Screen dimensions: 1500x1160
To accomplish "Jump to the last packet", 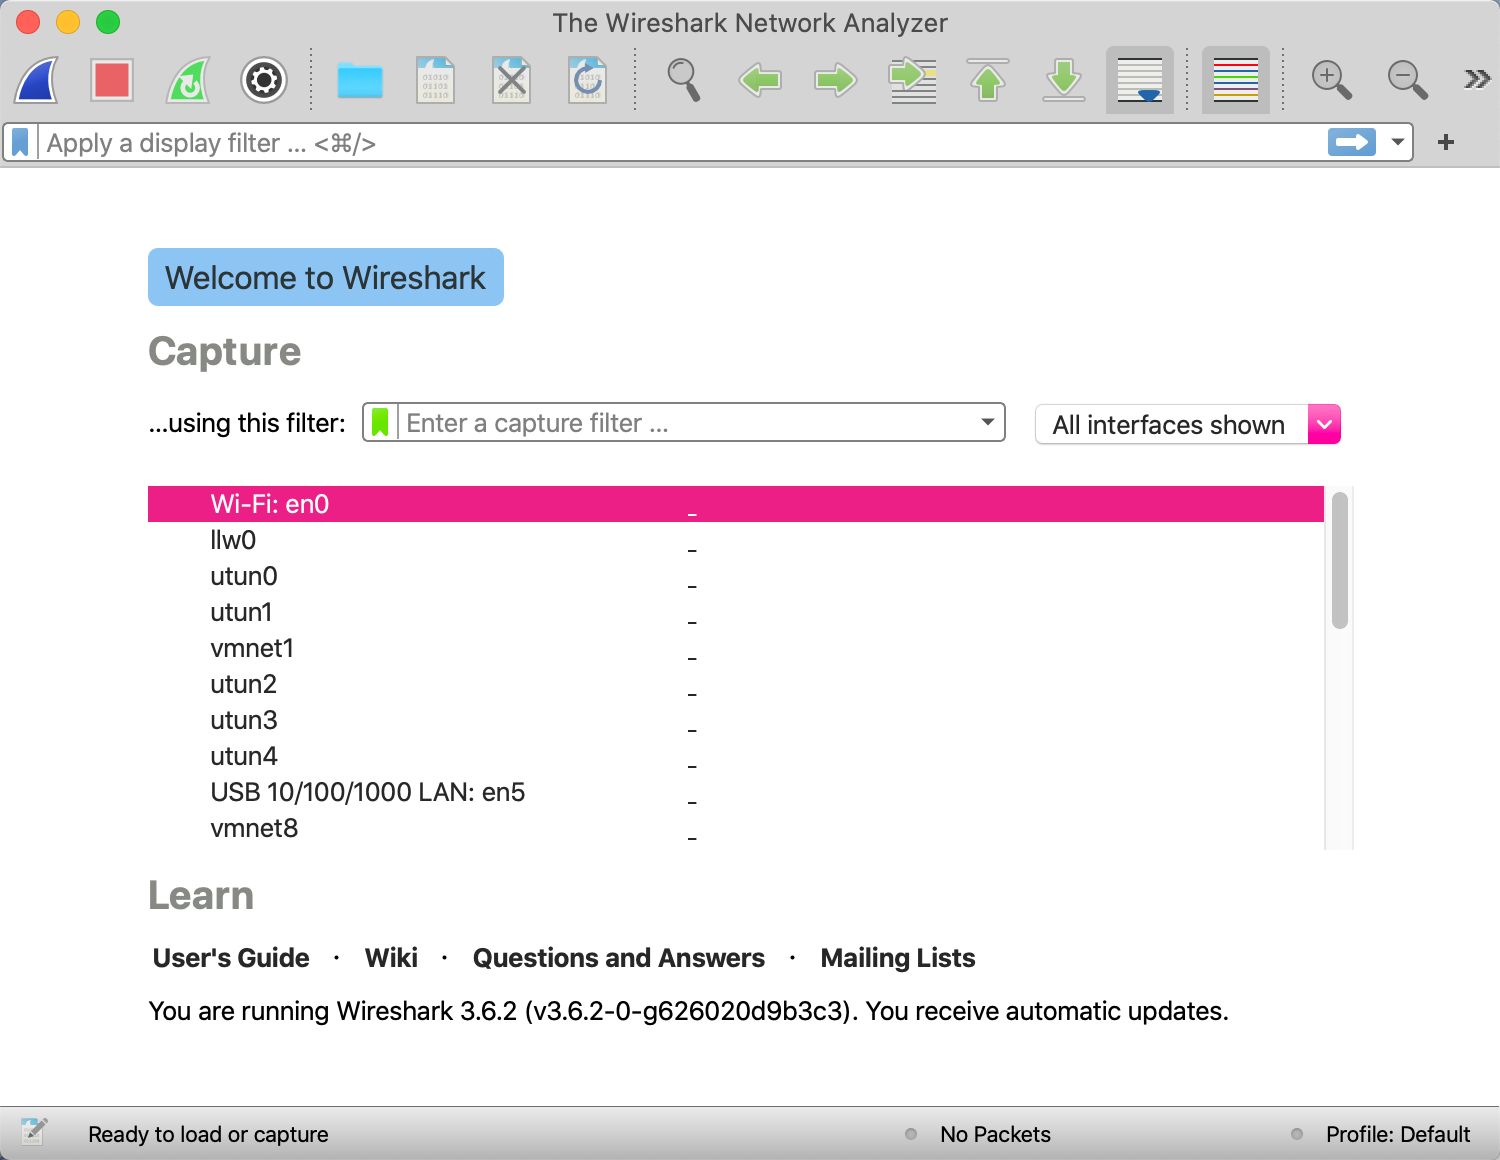I will [x=1064, y=80].
